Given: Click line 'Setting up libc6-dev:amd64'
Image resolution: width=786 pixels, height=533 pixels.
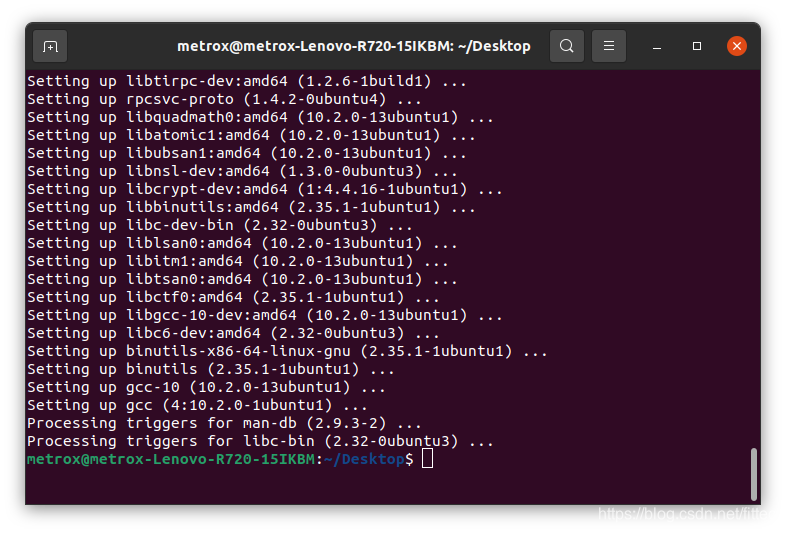Looking at the screenshot, I should click(233, 334).
